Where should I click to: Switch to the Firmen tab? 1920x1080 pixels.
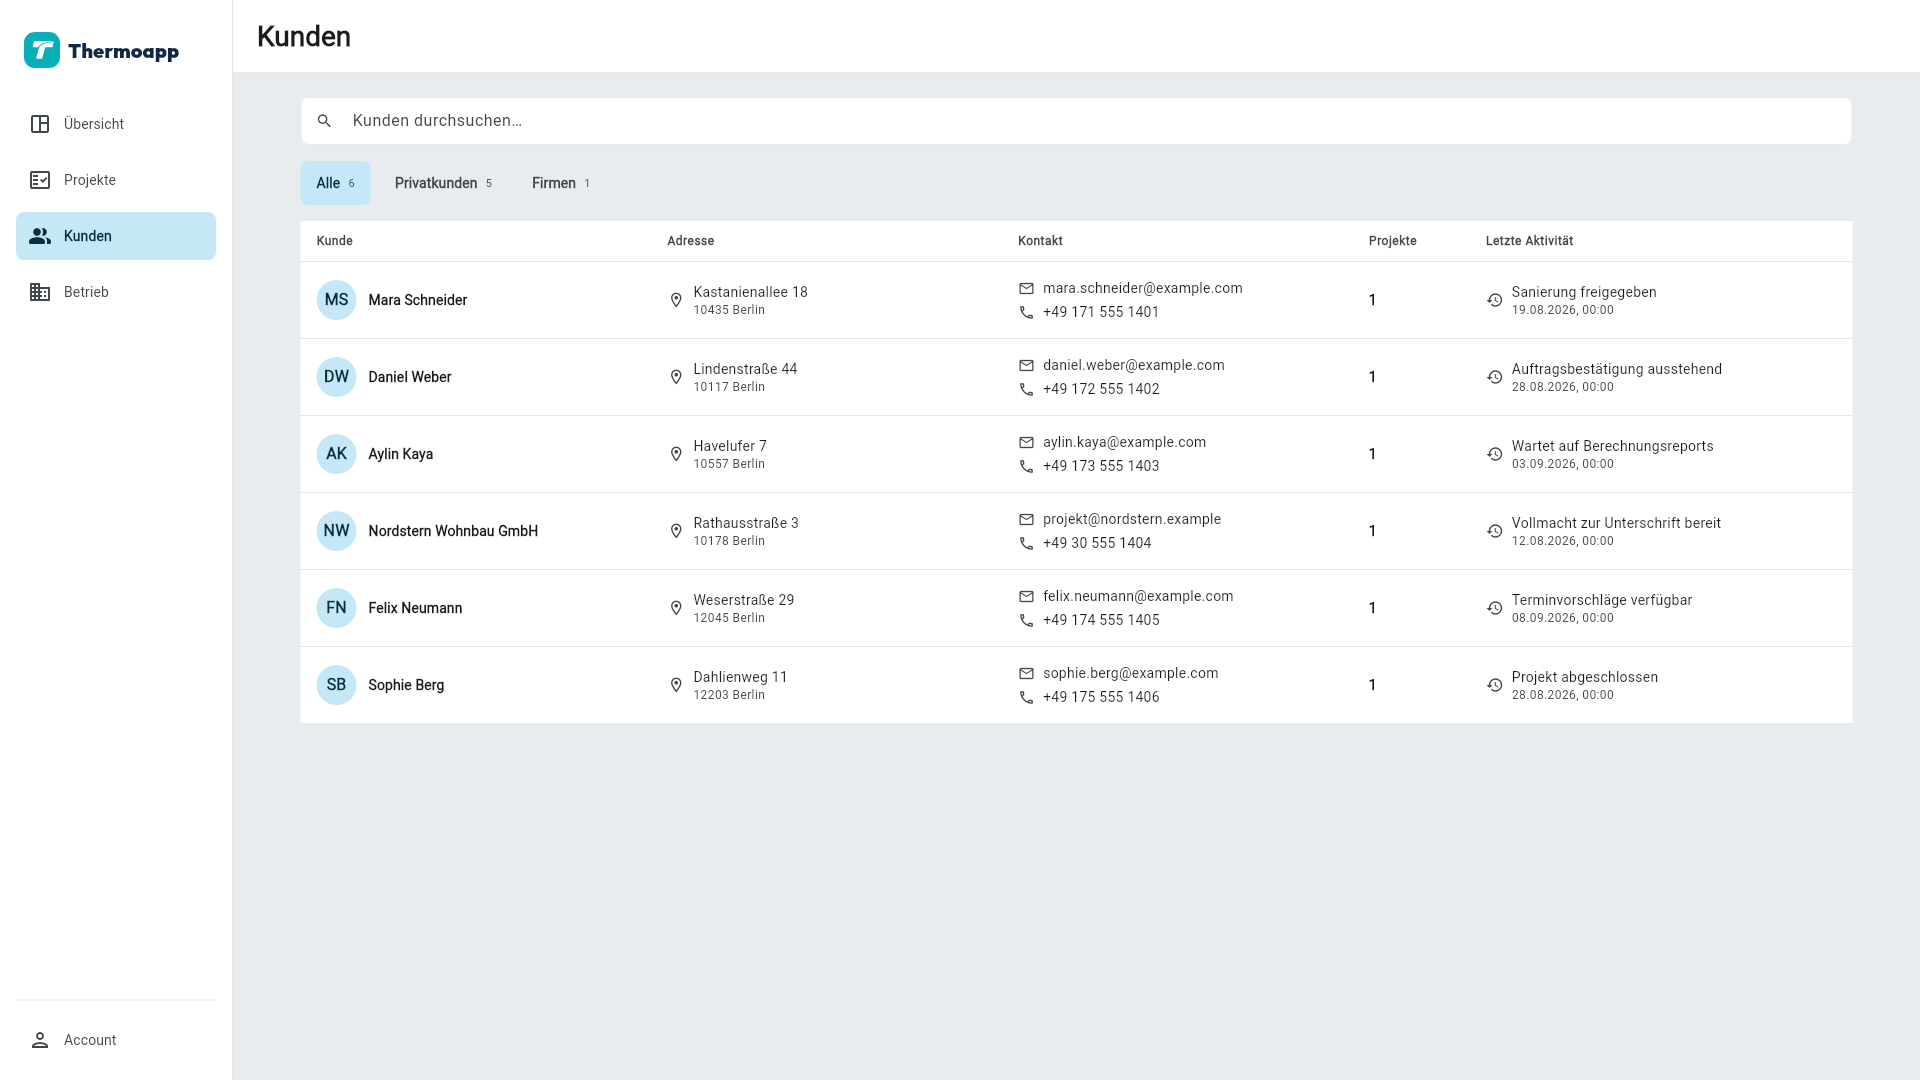point(561,183)
